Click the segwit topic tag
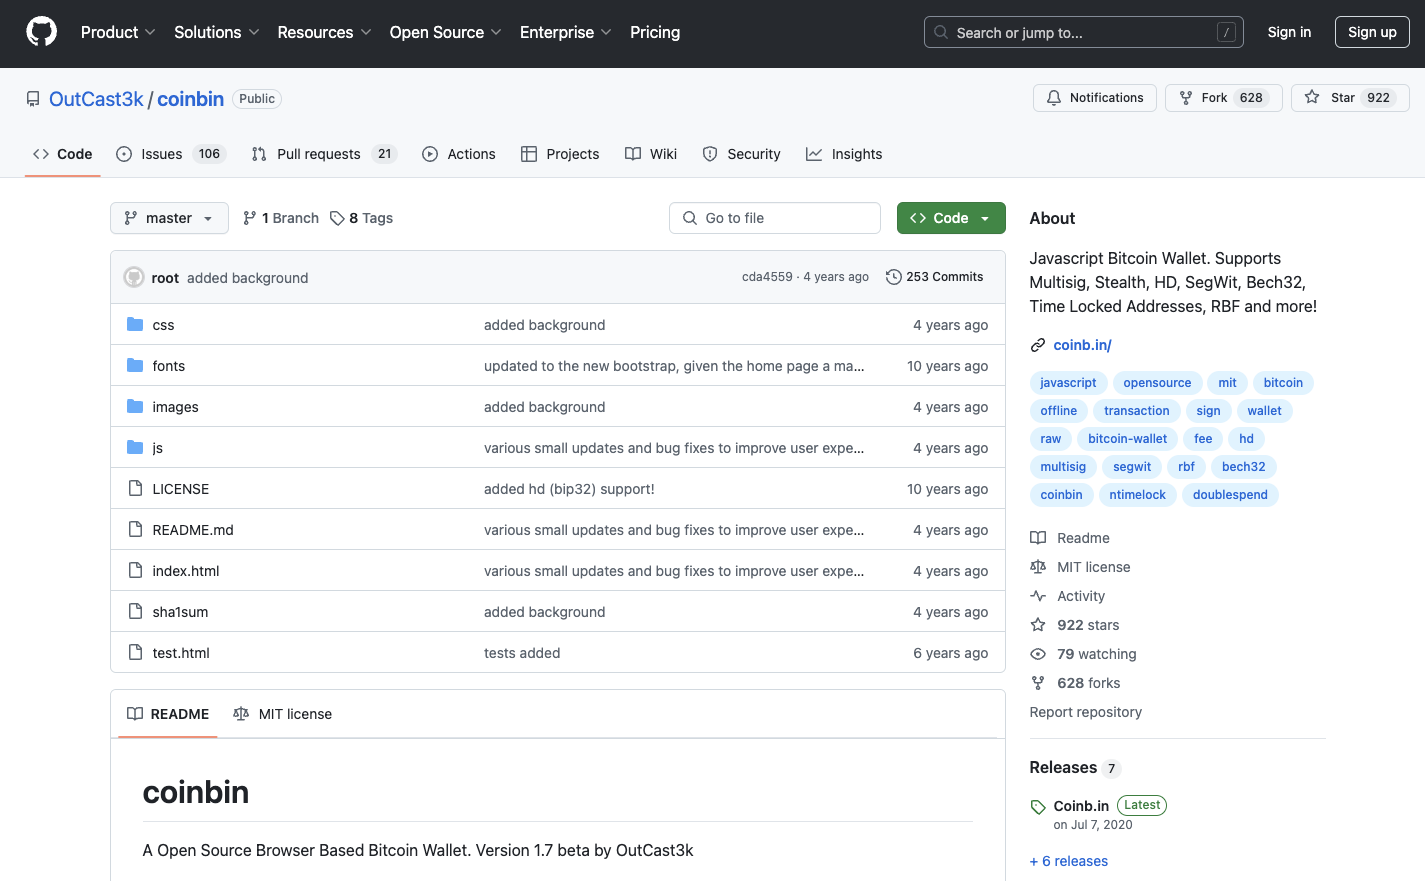The height and width of the screenshot is (881, 1425). tap(1132, 467)
